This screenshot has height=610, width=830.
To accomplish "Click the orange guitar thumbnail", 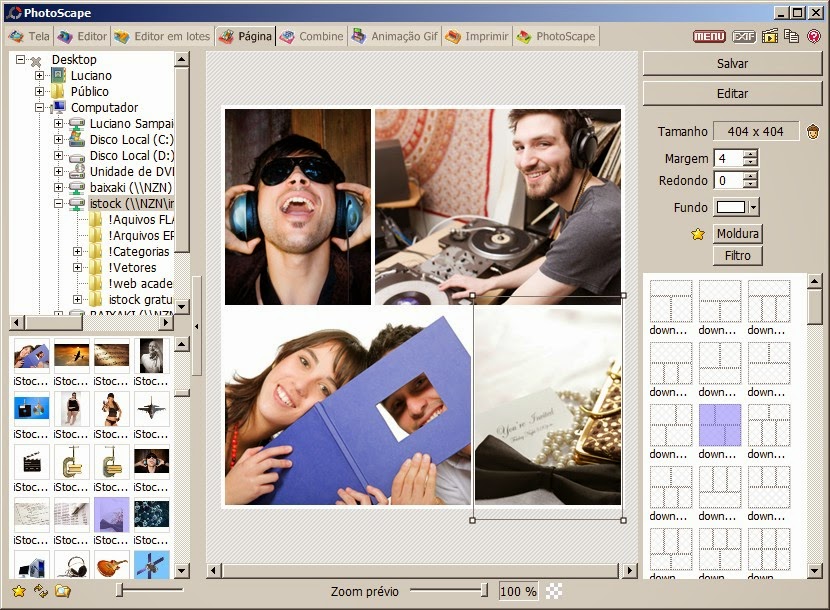I will (x=111, y=566).
